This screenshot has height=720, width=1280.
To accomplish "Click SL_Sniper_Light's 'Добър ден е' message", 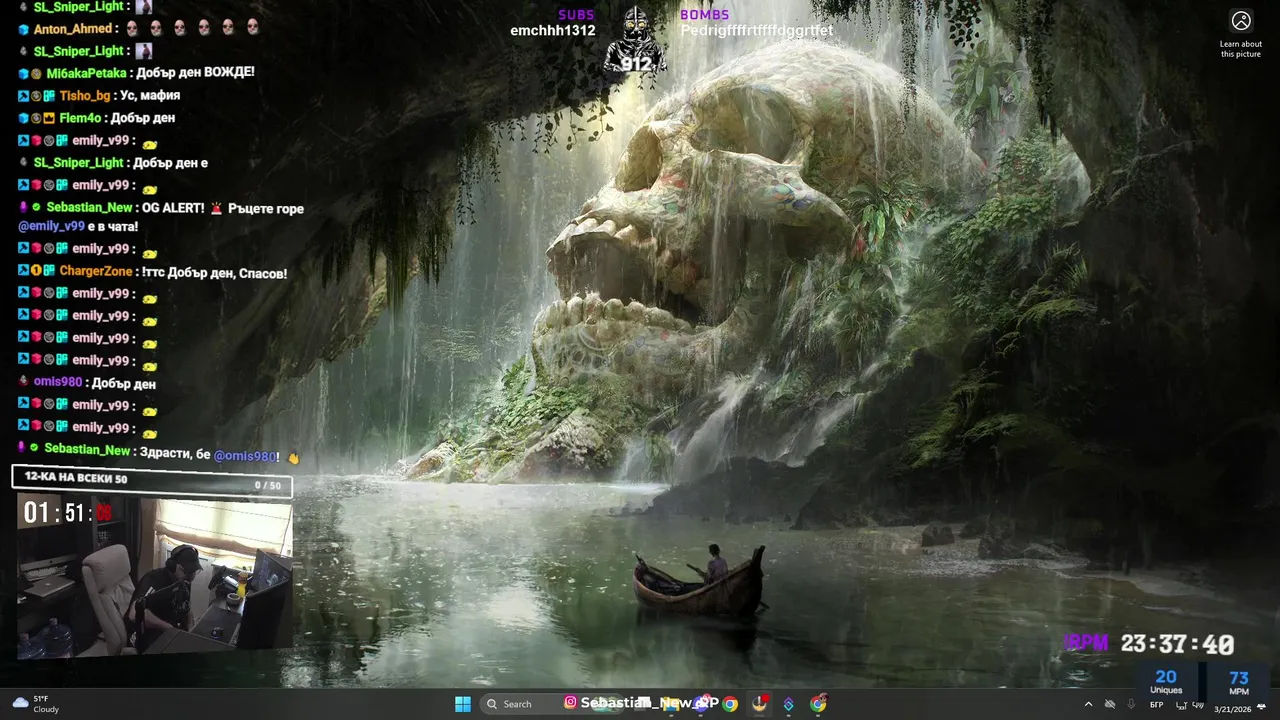I will click(x=170, y=163).
